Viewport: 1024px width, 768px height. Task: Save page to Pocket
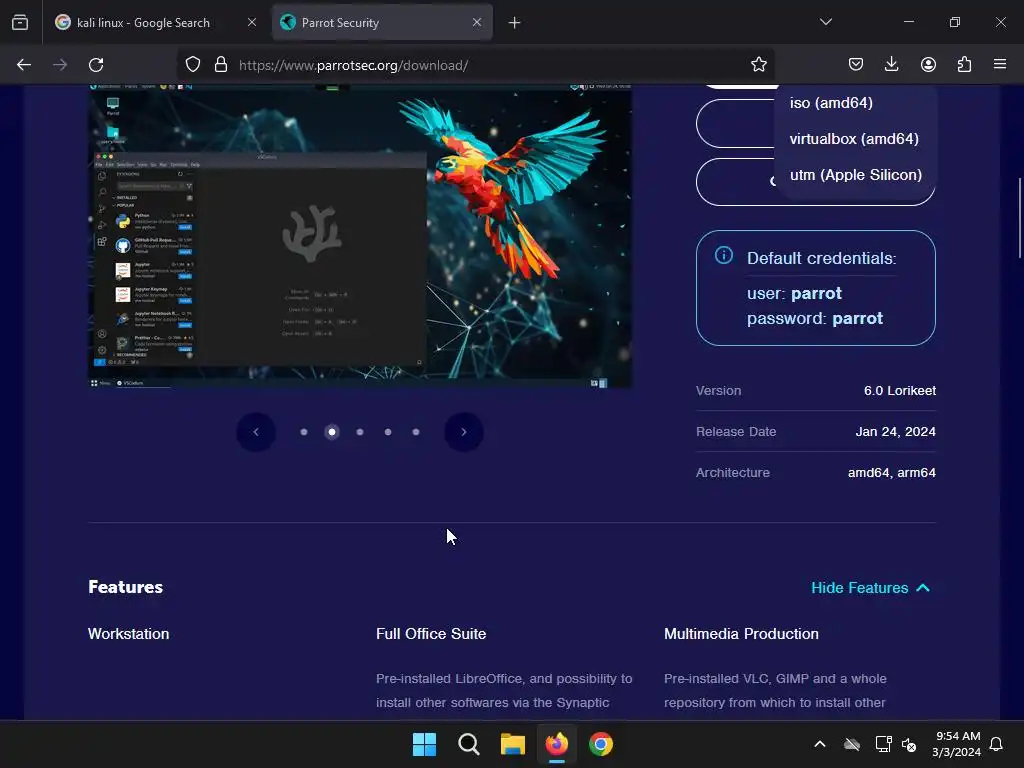point(856,65)
